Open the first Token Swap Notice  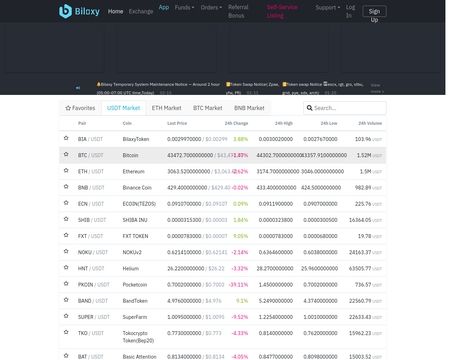(252, 88)
